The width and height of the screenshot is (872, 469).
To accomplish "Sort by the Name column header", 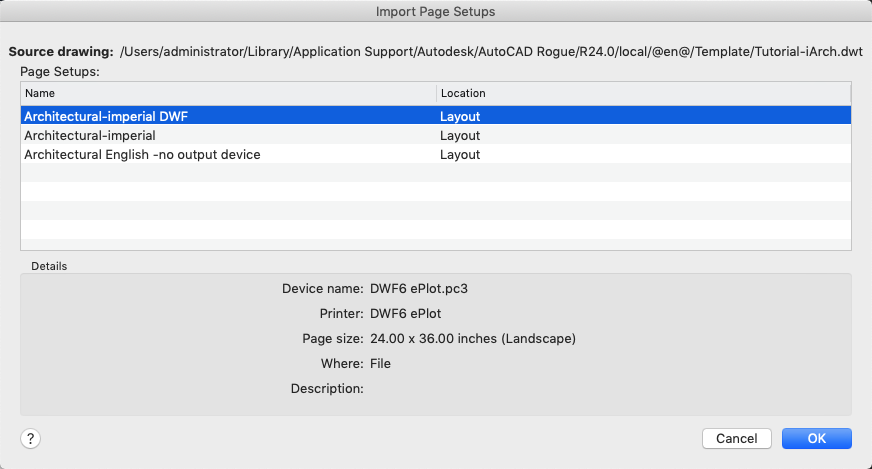I will coord(228,93).
